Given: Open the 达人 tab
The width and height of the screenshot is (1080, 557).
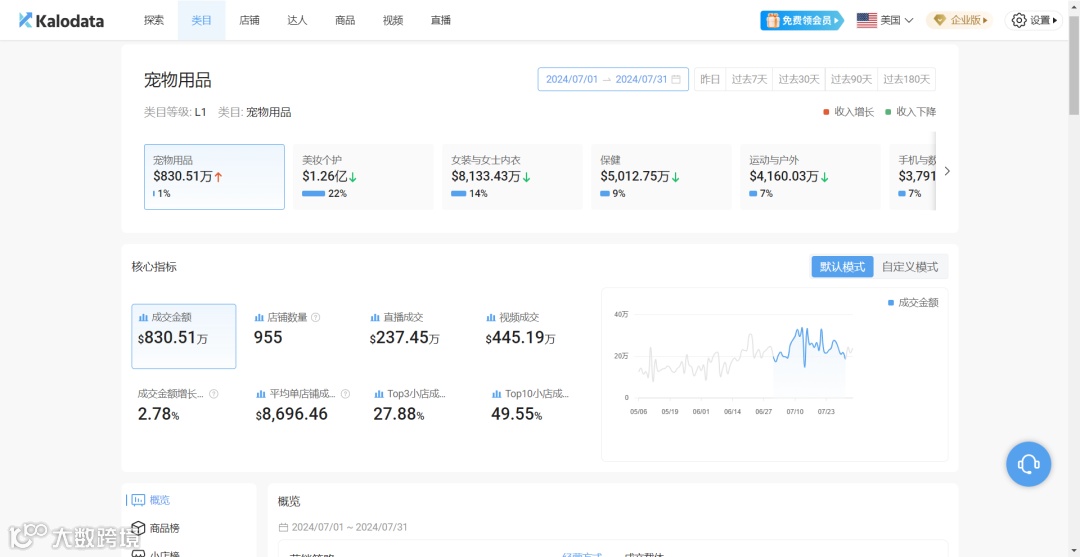Looking at the screenshot, I should (297, 21).
